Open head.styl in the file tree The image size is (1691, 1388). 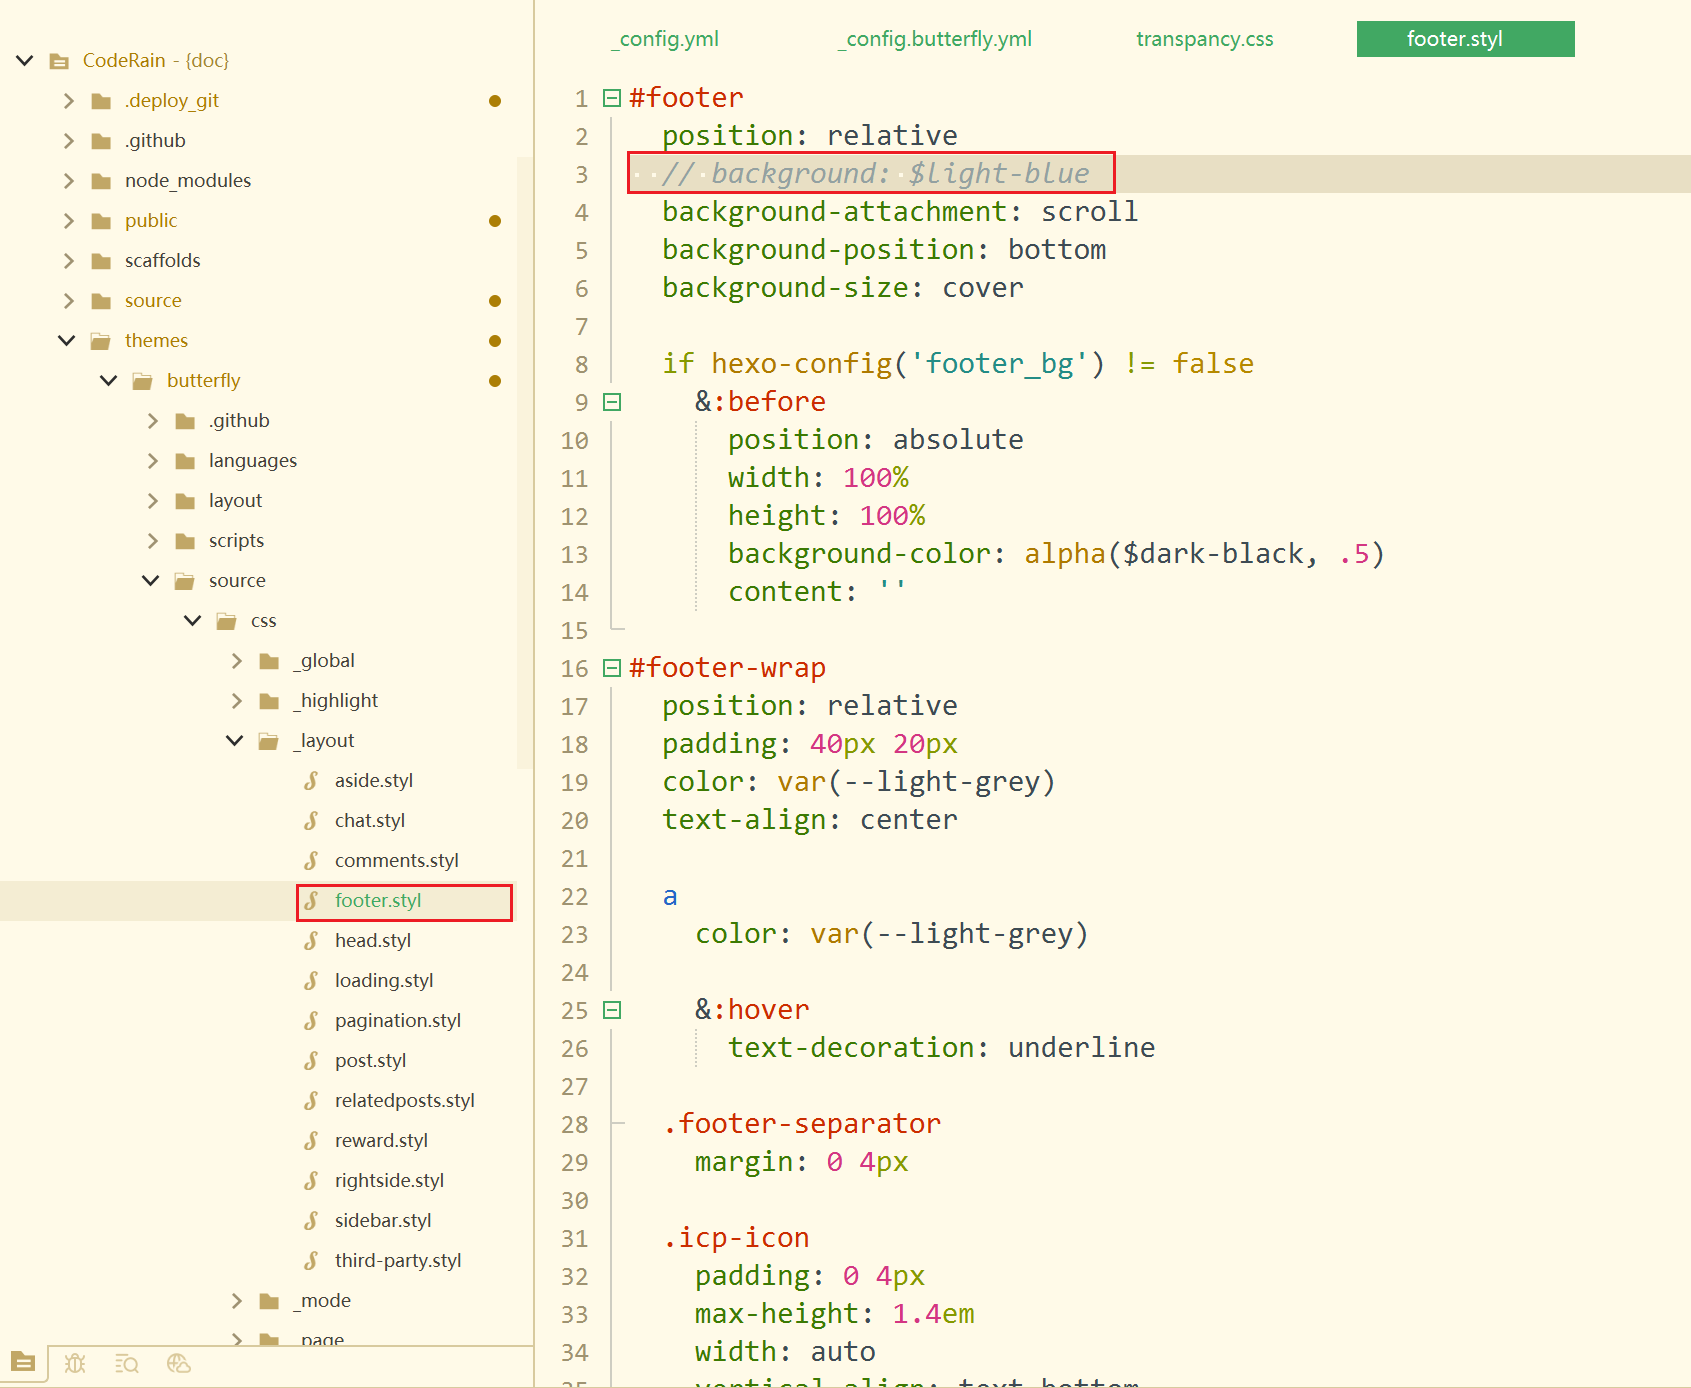[x=372, y=941]
